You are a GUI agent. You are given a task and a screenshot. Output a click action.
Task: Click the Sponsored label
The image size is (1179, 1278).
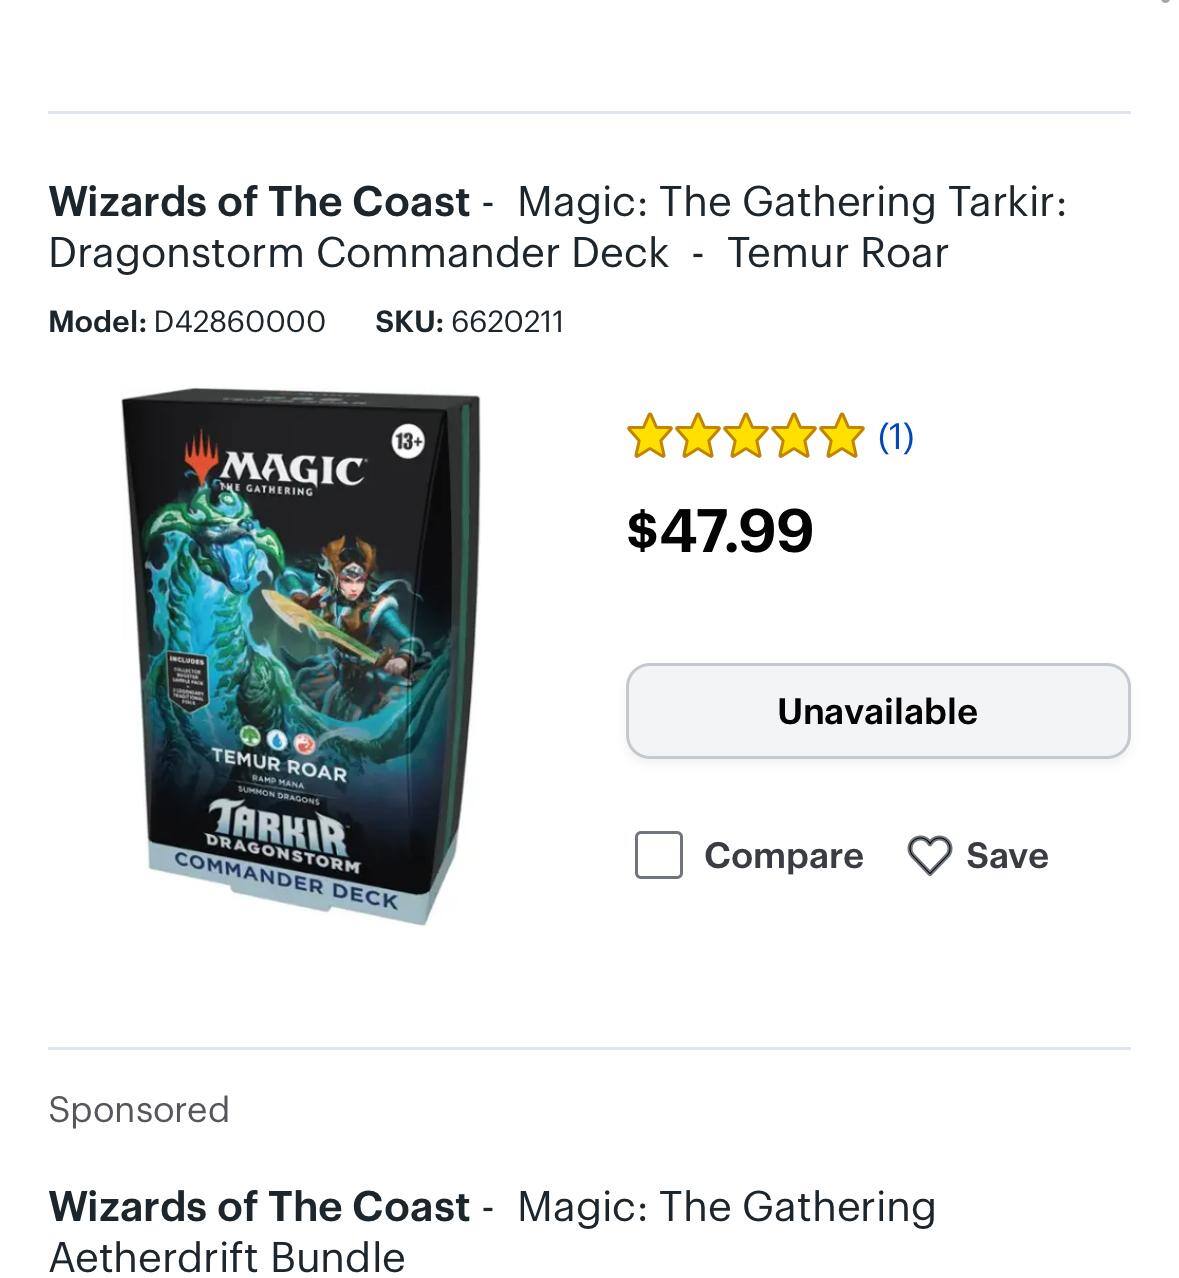coord(139,1110)
